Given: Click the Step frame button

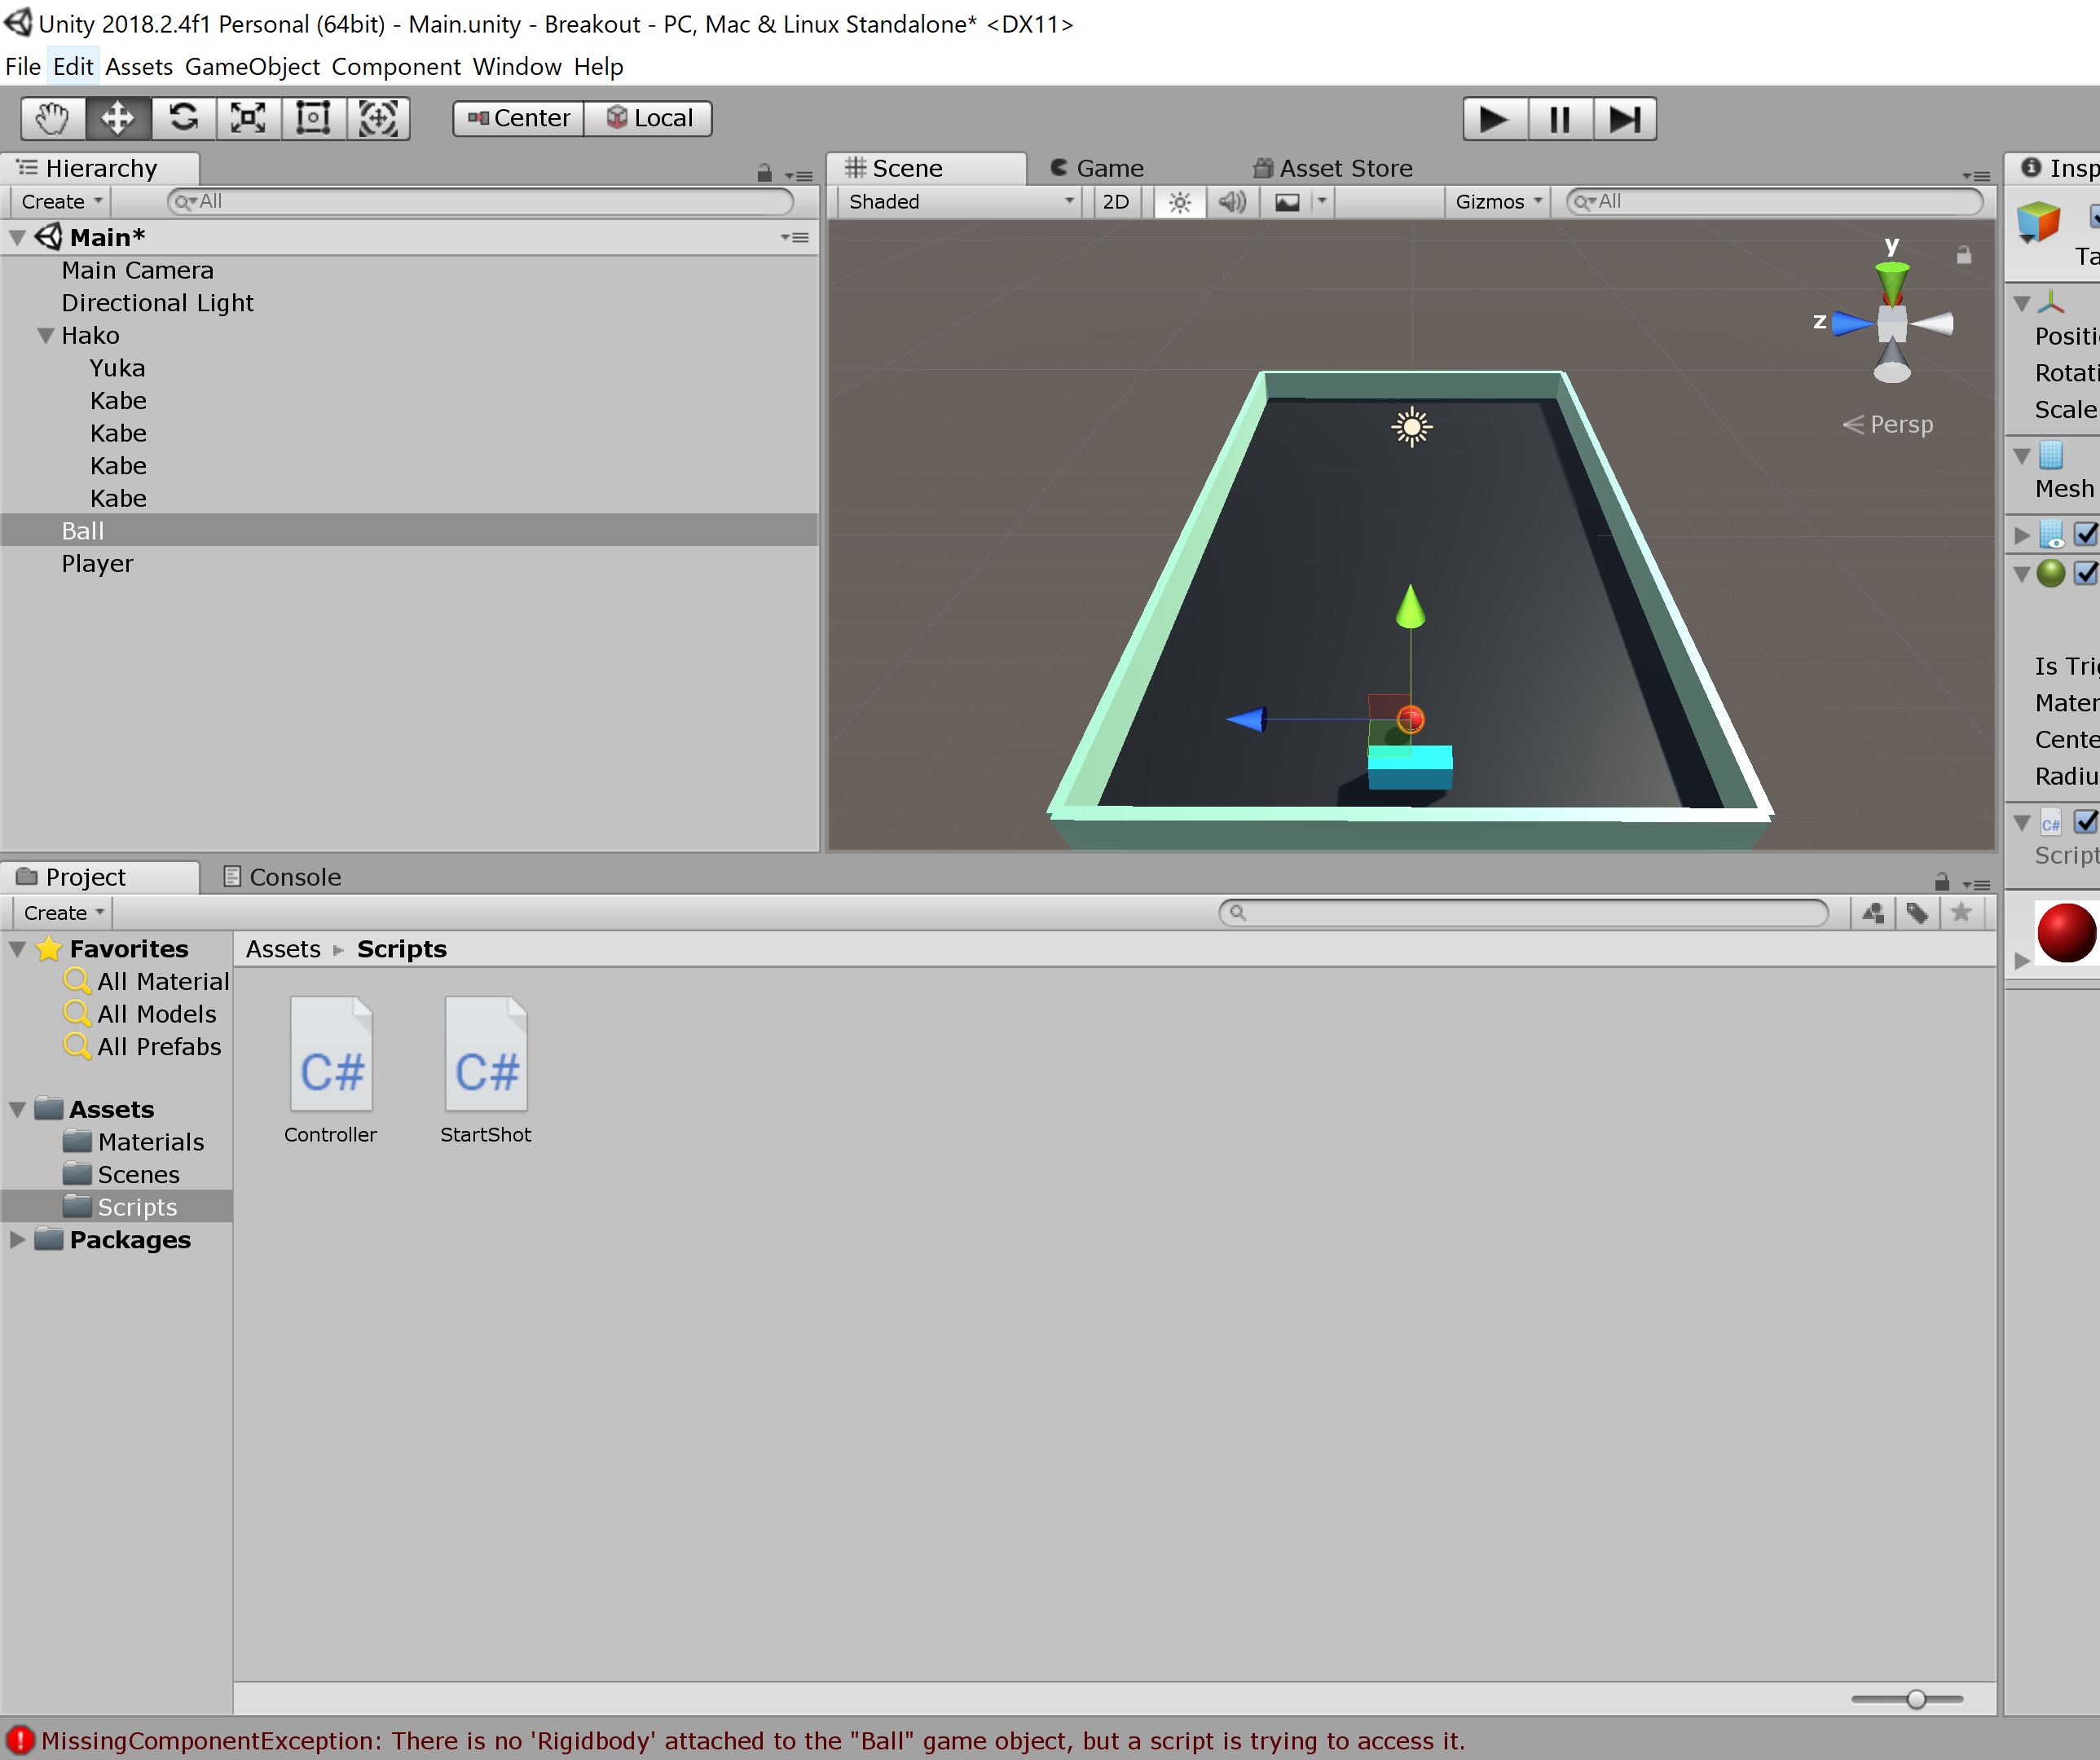Looking at the screenshot, I should point(1624,119).
